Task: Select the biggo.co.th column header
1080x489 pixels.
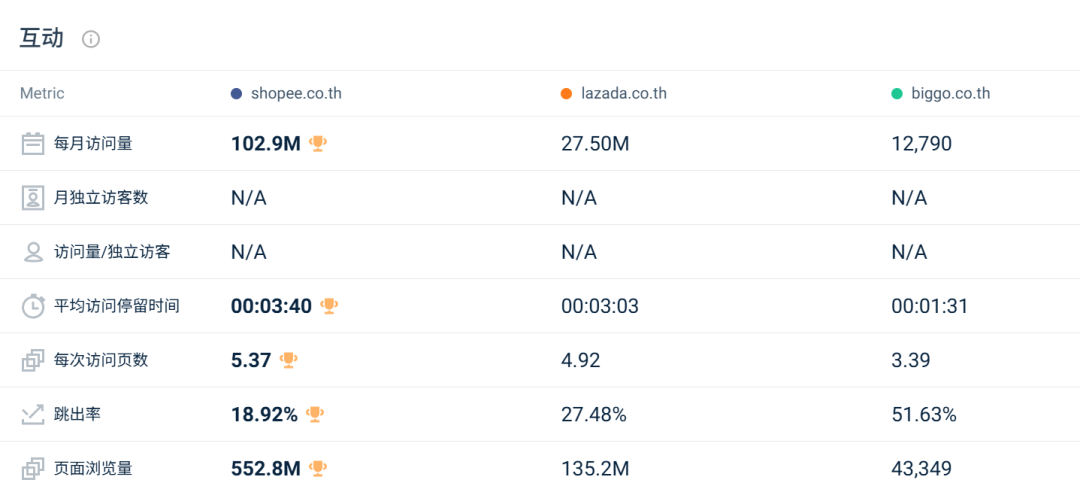Action: [x=951, y=94]
